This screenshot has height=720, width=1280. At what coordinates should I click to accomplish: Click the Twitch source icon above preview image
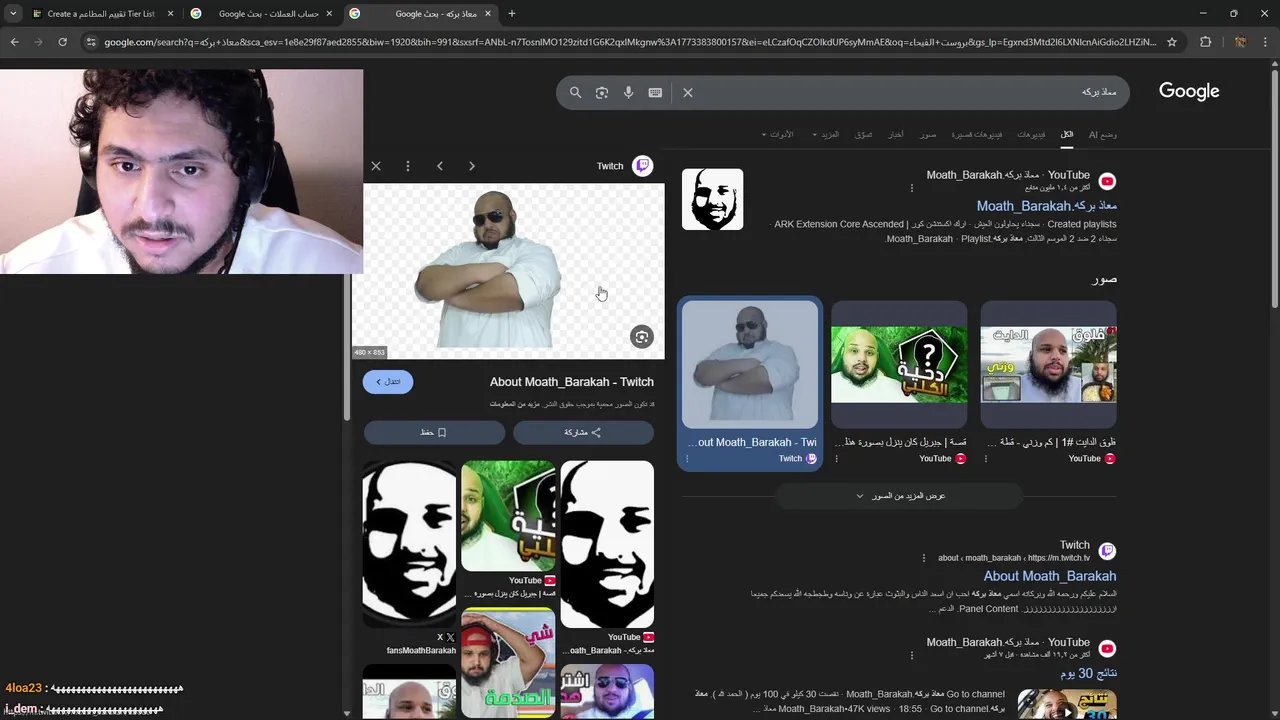pos(643,166)
